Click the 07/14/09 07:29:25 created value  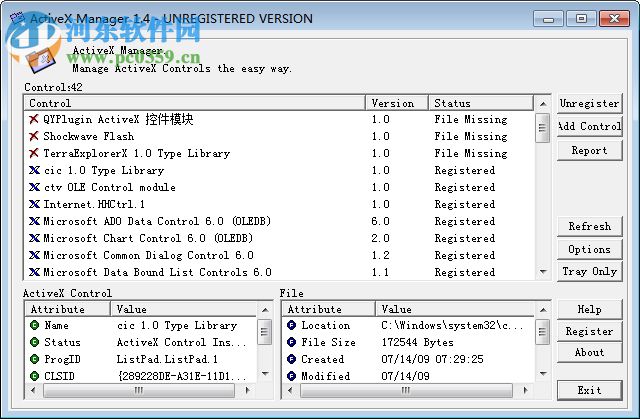tap(432, 359)
